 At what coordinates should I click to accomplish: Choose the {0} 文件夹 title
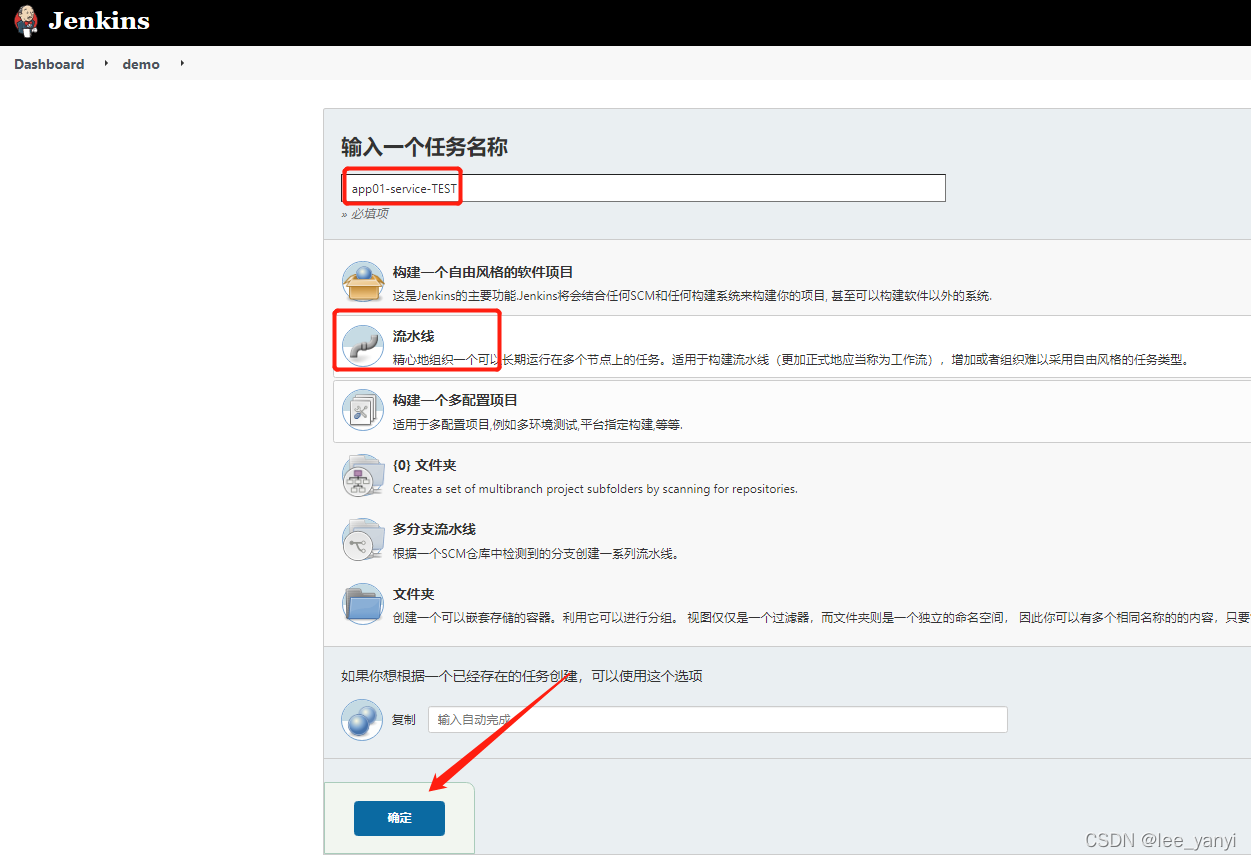(x=424, y=465)
